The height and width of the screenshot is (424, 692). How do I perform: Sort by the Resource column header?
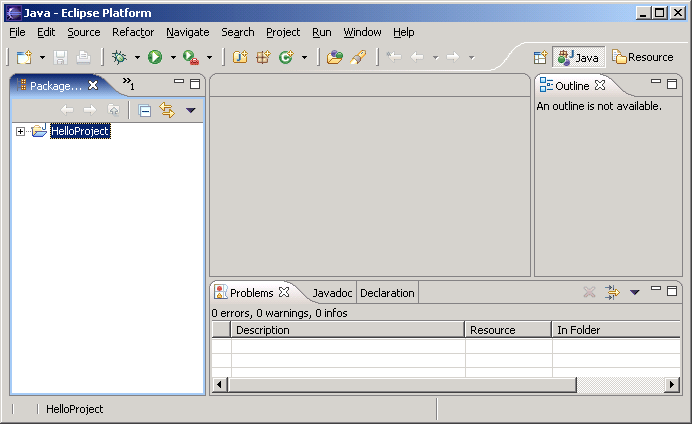pyautogui.click(x=508, y=330)
